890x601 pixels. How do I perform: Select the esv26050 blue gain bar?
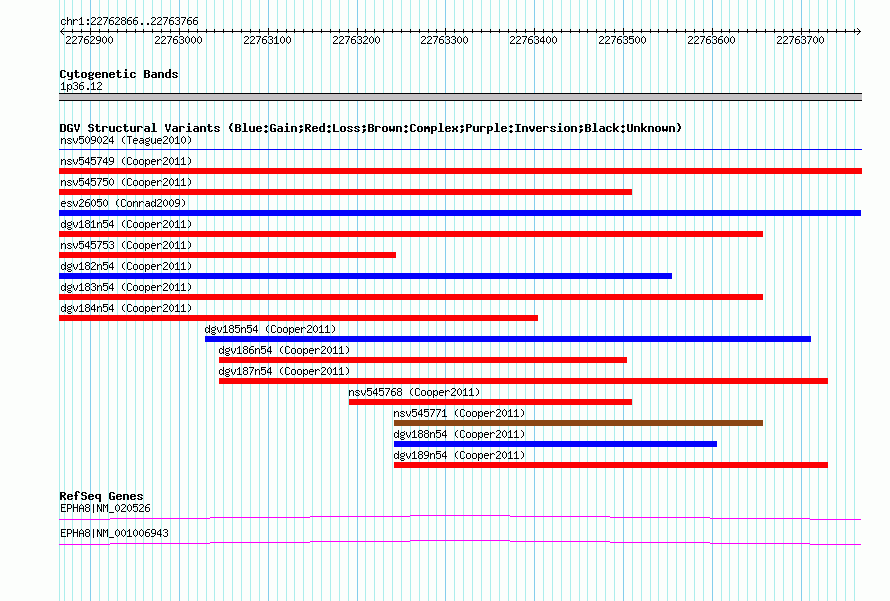tap(460, 213)
